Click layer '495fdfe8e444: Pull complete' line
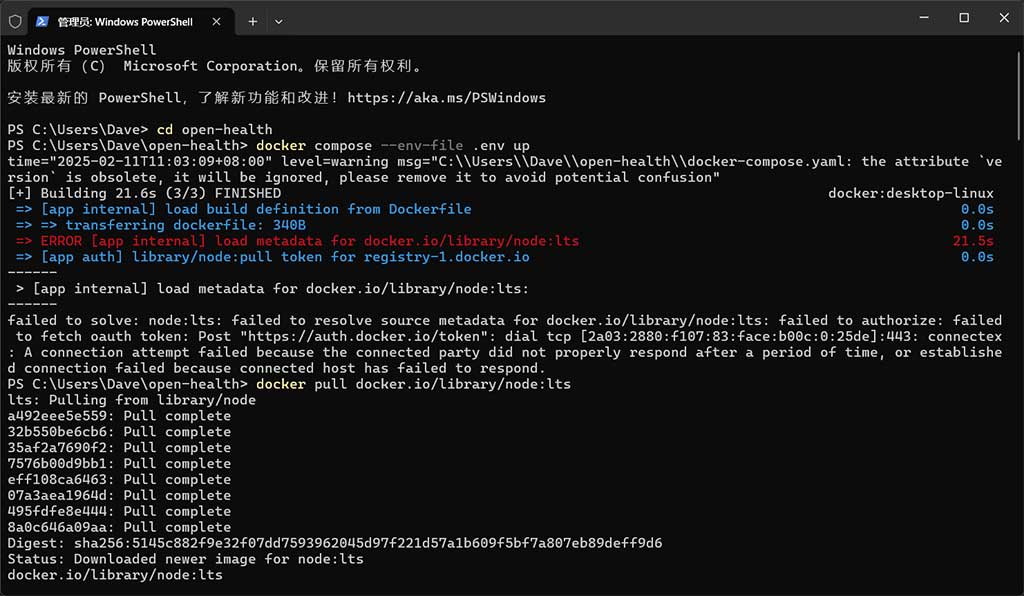The image size is (1024, 596). click(x=120, y=511)
